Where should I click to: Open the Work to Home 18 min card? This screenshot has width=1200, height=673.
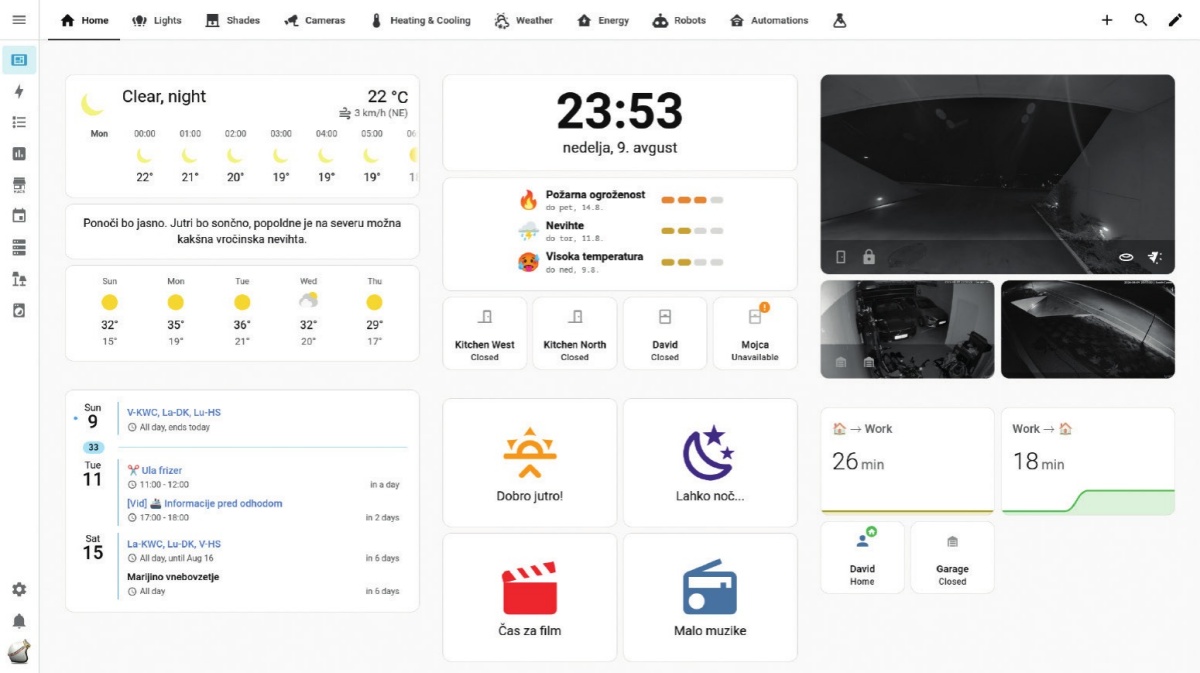[x=1088, y=461]
